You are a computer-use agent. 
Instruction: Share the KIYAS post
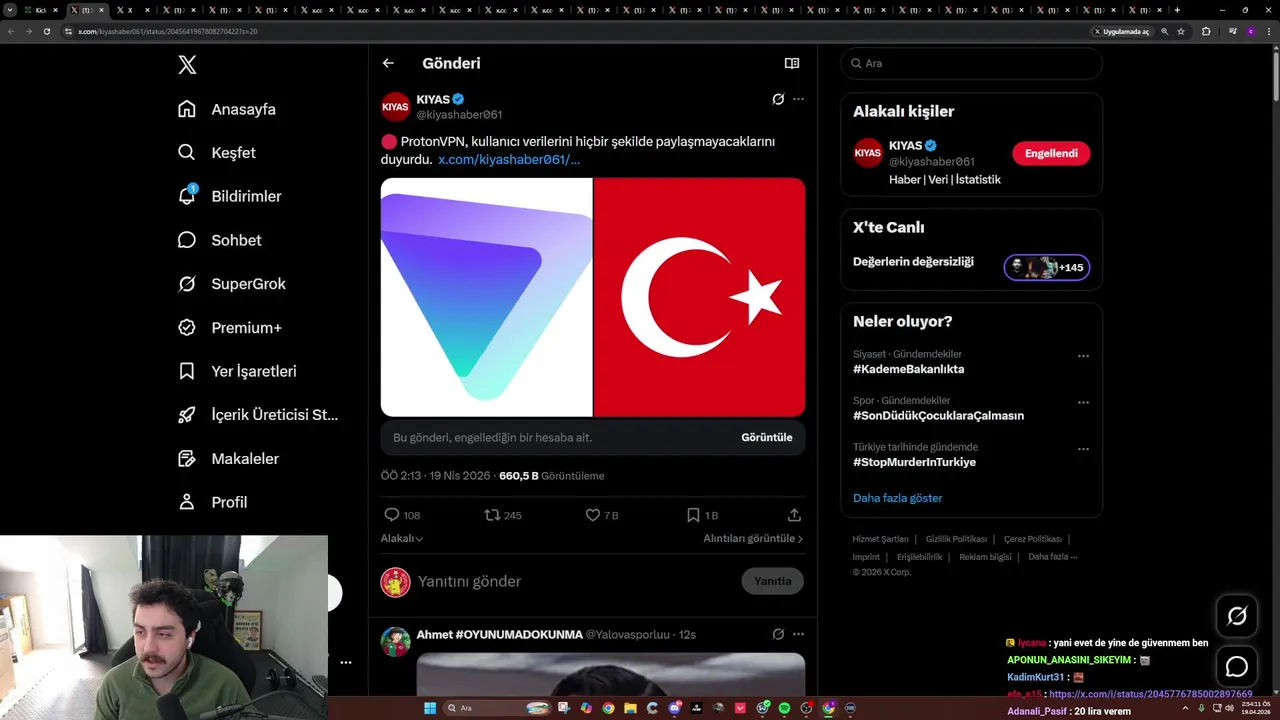coord(794,515)
